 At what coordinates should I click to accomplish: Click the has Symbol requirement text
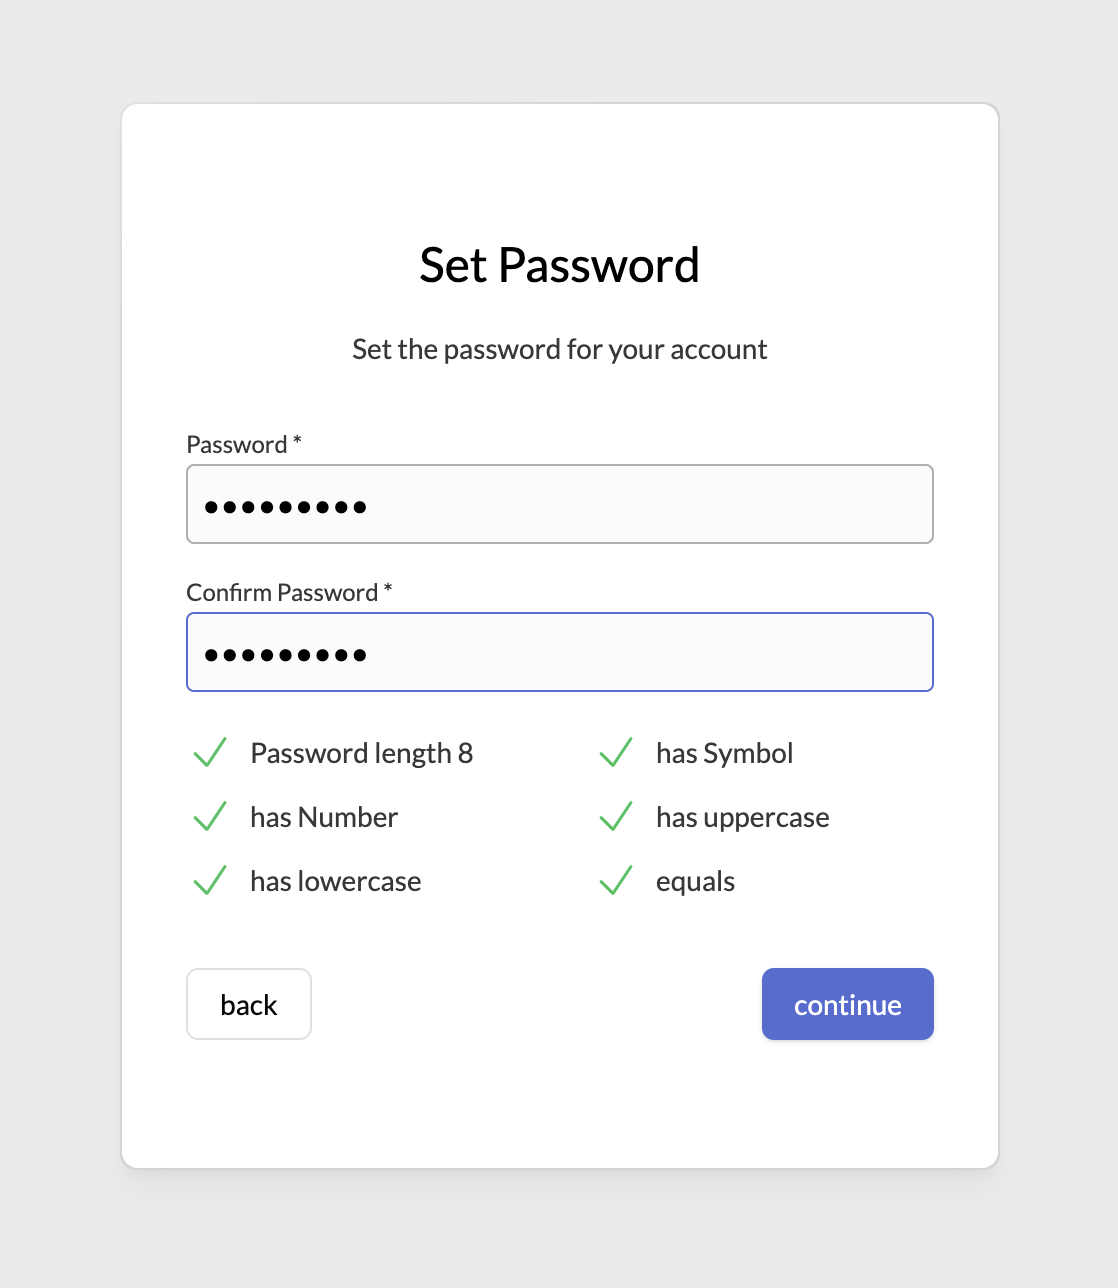click(x=724, y=753)
